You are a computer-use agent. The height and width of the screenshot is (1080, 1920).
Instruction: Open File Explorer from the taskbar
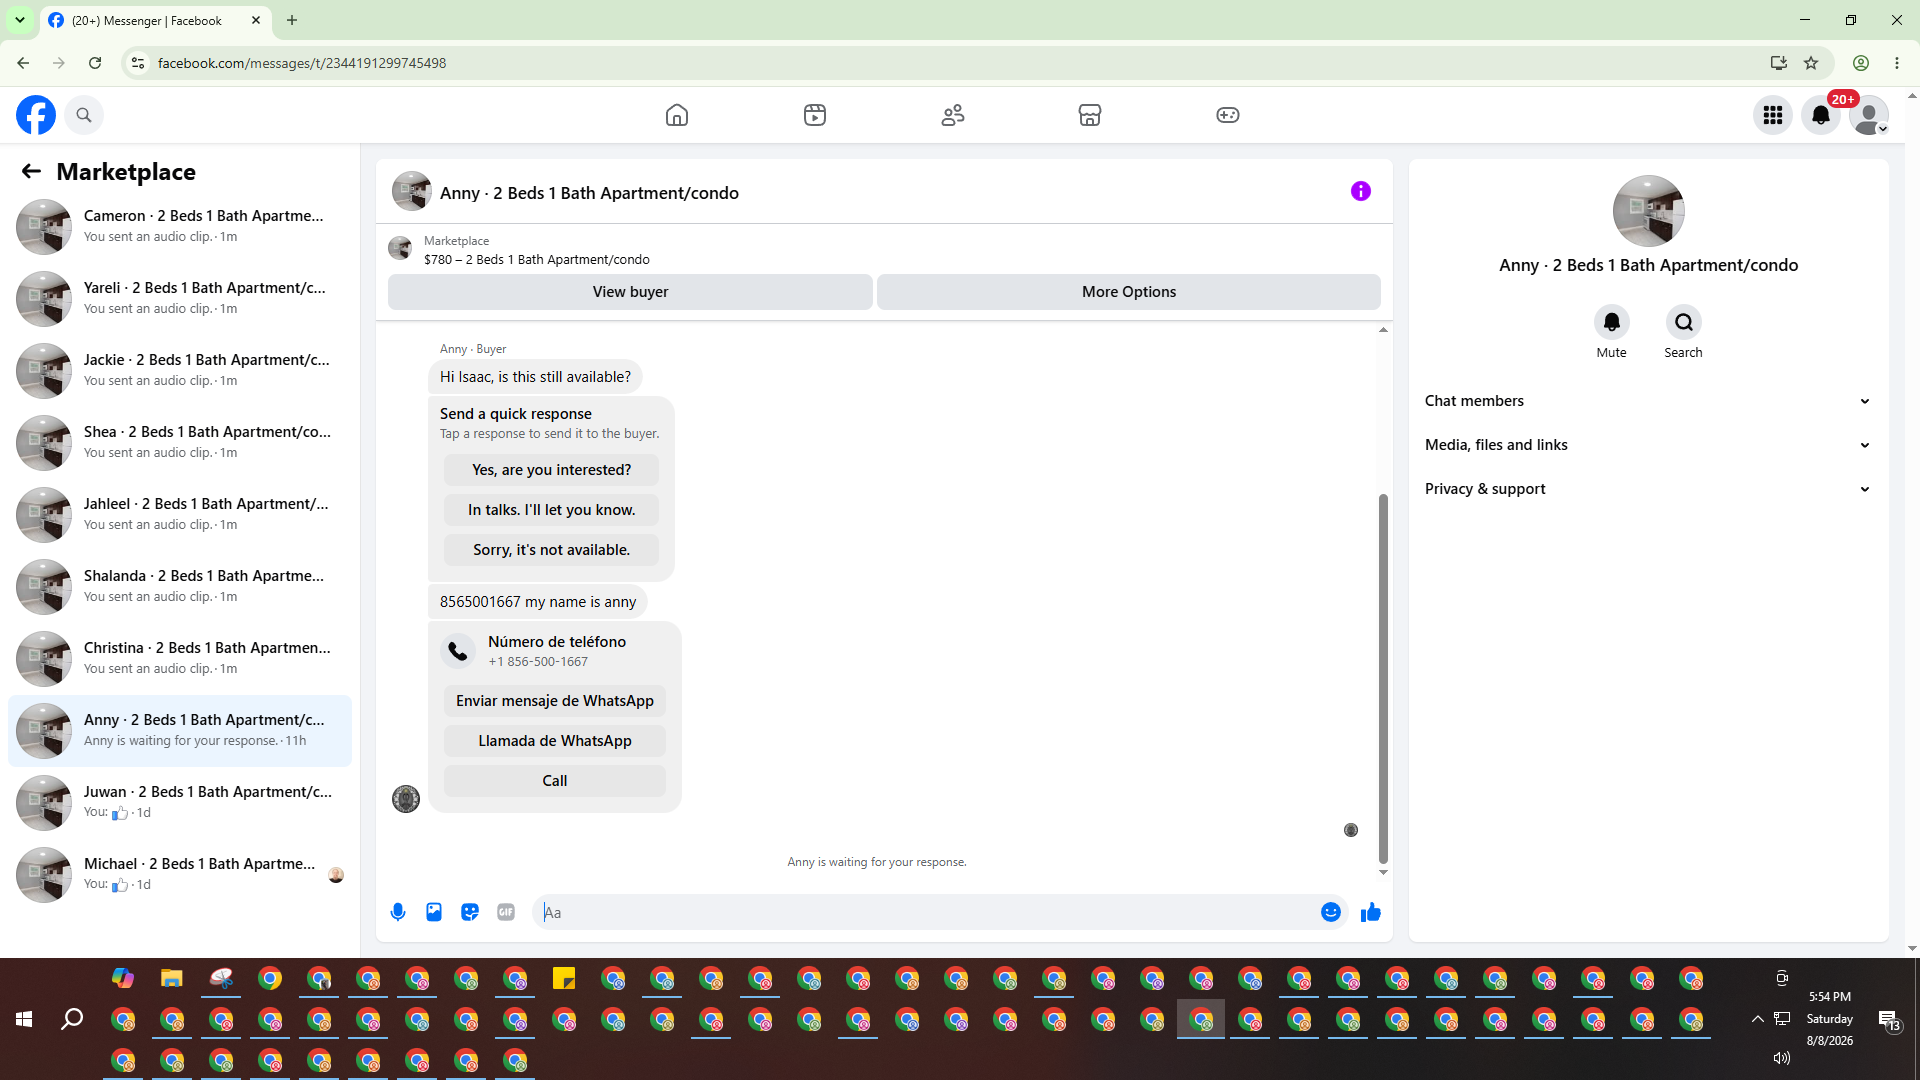172,978
